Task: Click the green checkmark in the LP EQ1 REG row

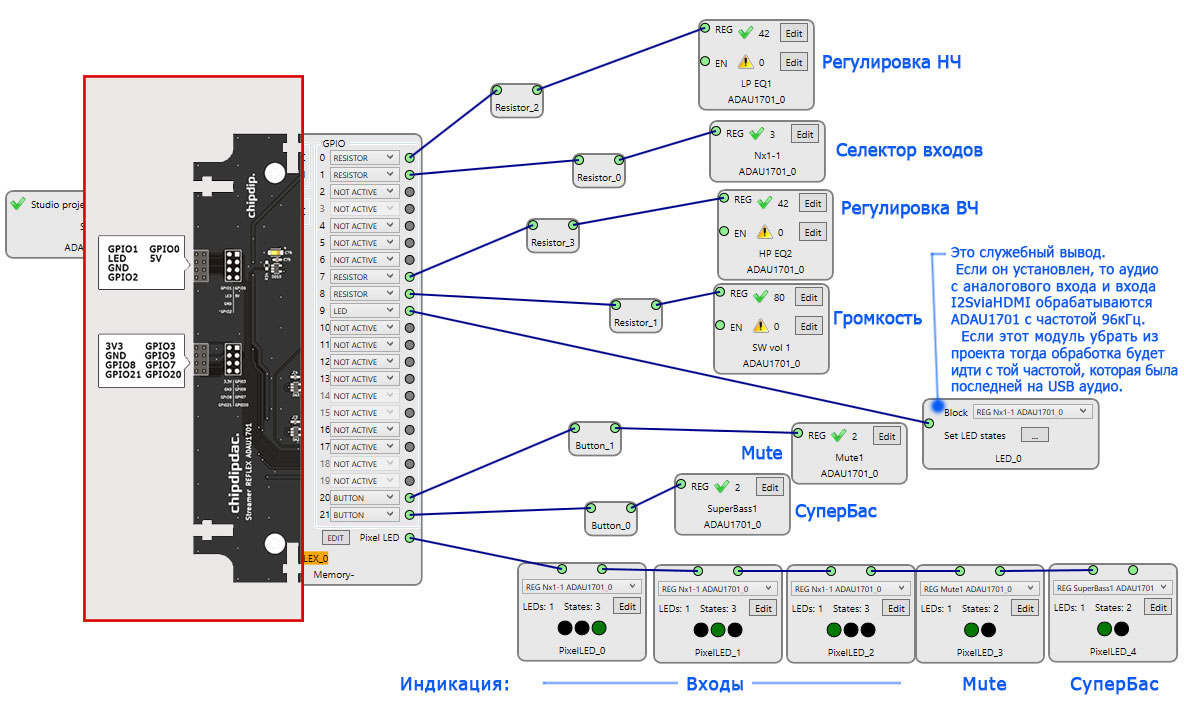Action: pos(743,32)
